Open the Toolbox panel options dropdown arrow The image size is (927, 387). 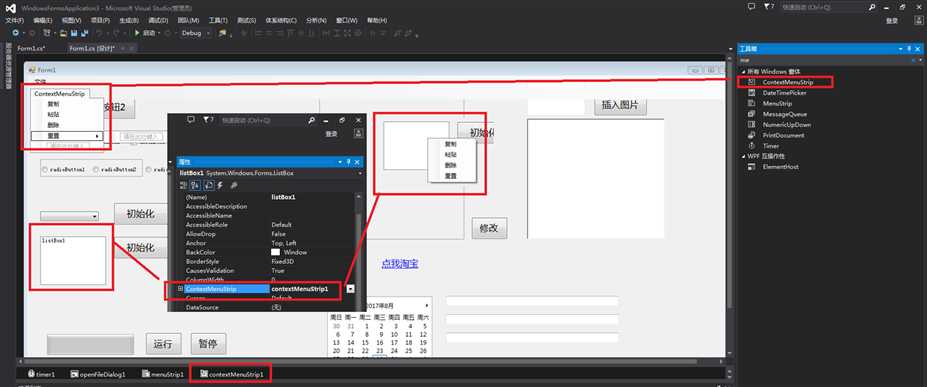click(901, 48)
